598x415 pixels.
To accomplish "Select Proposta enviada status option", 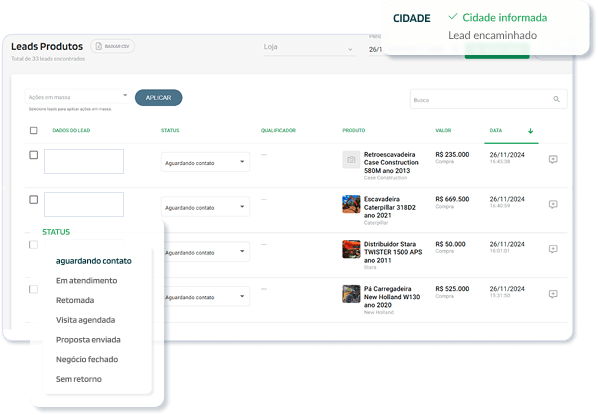I will [x=88, y=340].
